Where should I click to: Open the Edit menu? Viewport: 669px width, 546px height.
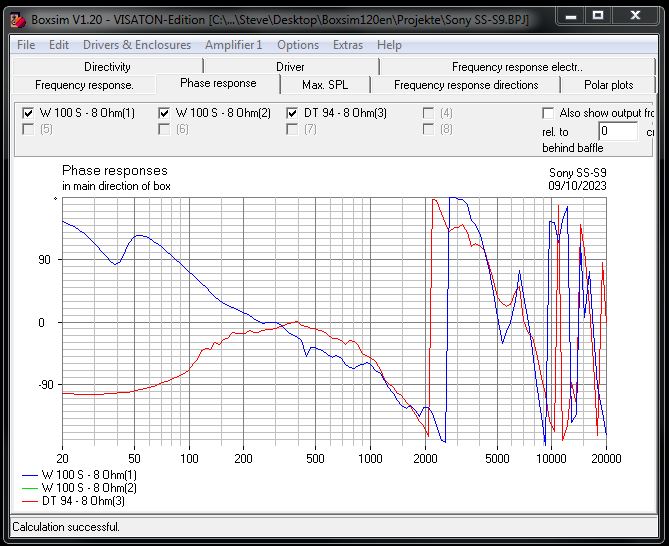tap(59, 45)
